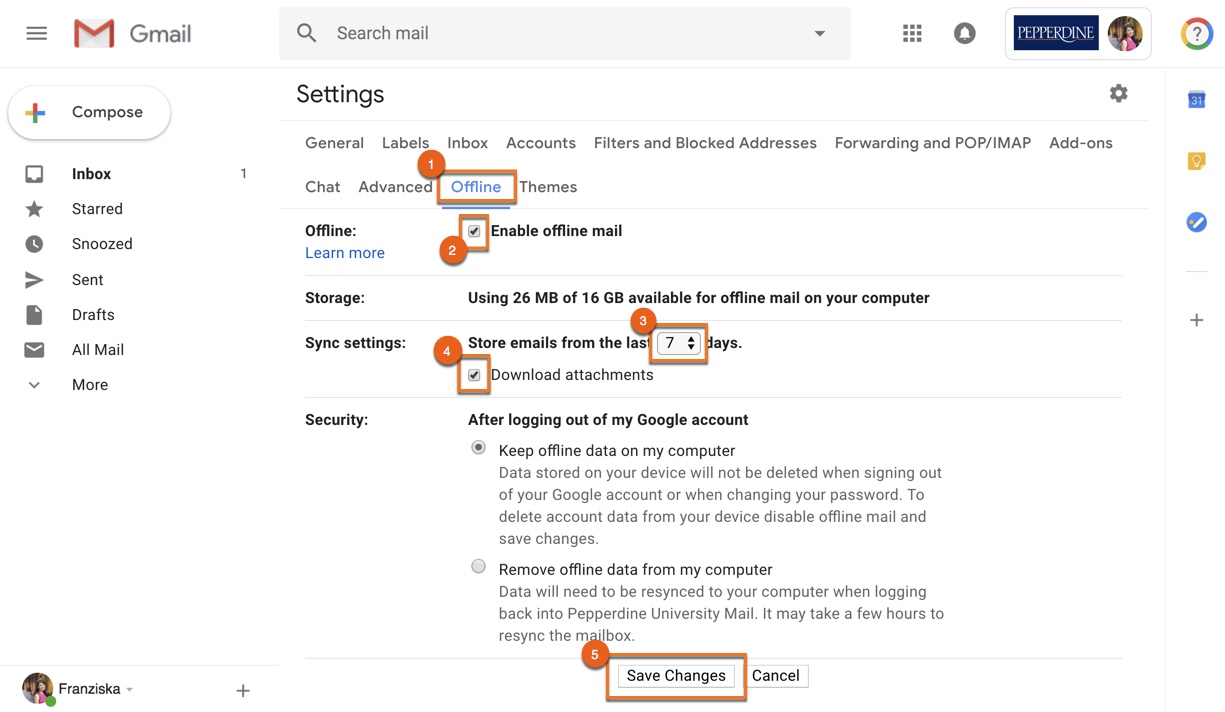
Task: Open Gmail notifications bell
Action: (x=964, y=32)
